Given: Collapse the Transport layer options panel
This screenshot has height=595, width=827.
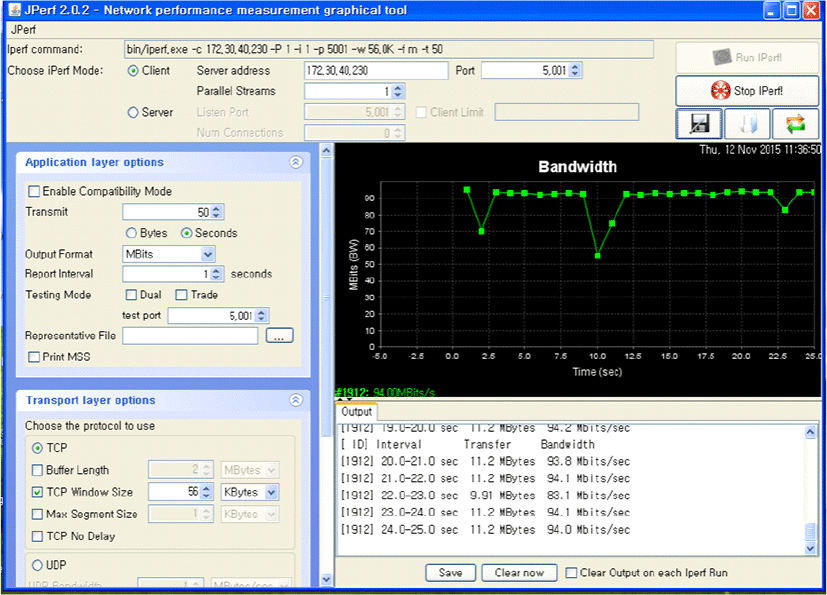Looking at the screenshot, I should tap(296, 400).
